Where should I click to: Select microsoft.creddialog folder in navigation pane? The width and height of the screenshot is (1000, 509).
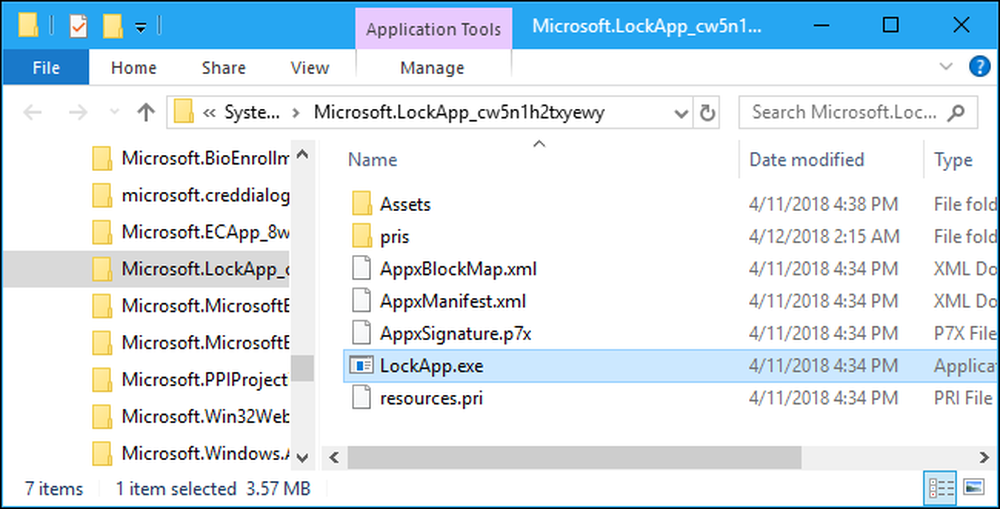(191, 196)
